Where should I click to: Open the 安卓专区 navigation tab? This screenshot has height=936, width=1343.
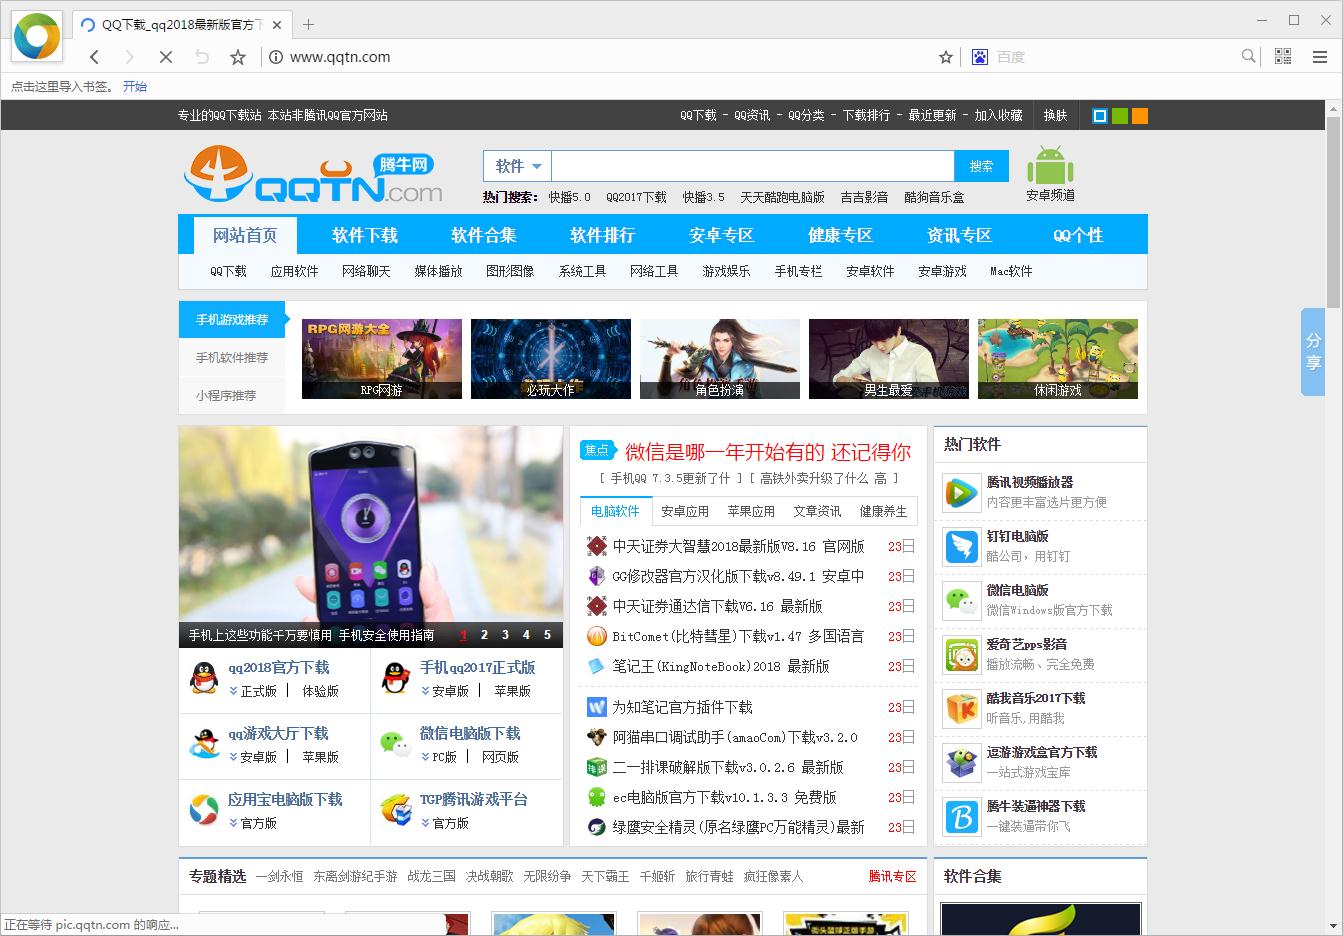click(x=721, y=235)
